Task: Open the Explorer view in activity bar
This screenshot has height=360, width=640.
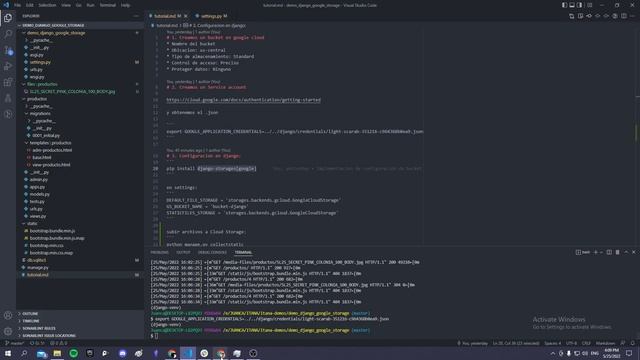Action: [x=8, y=18]
